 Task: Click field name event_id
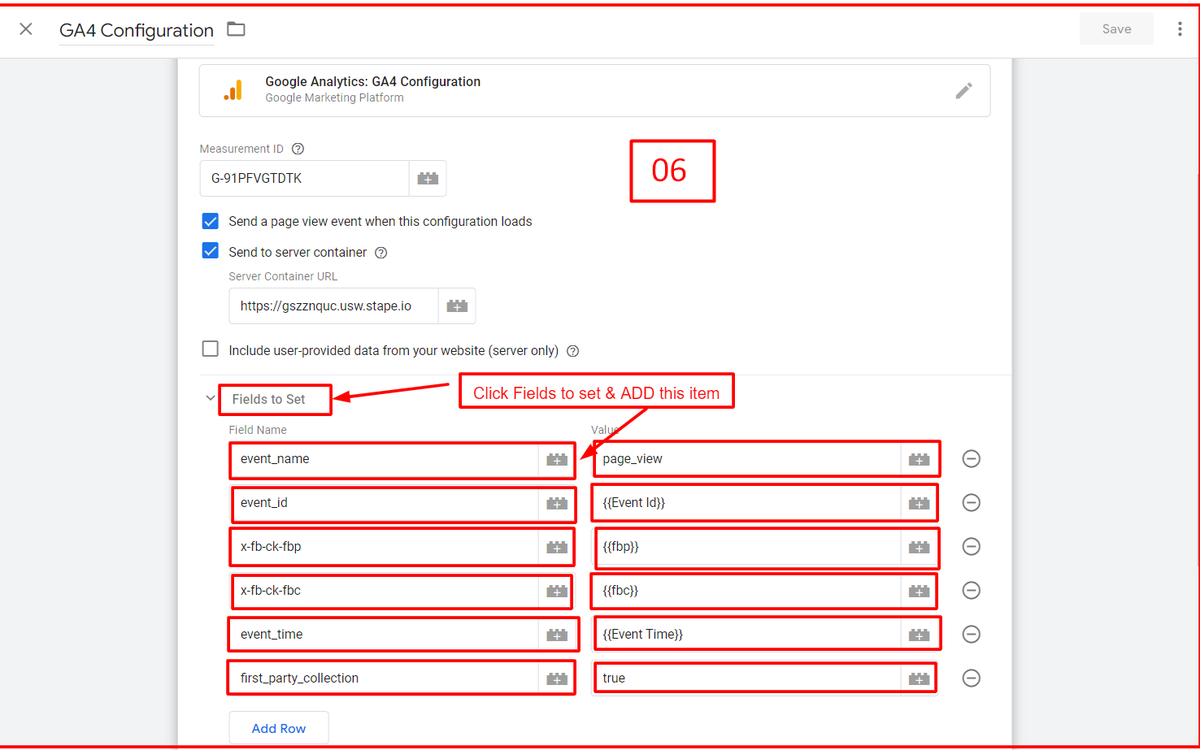pos(383,503)
